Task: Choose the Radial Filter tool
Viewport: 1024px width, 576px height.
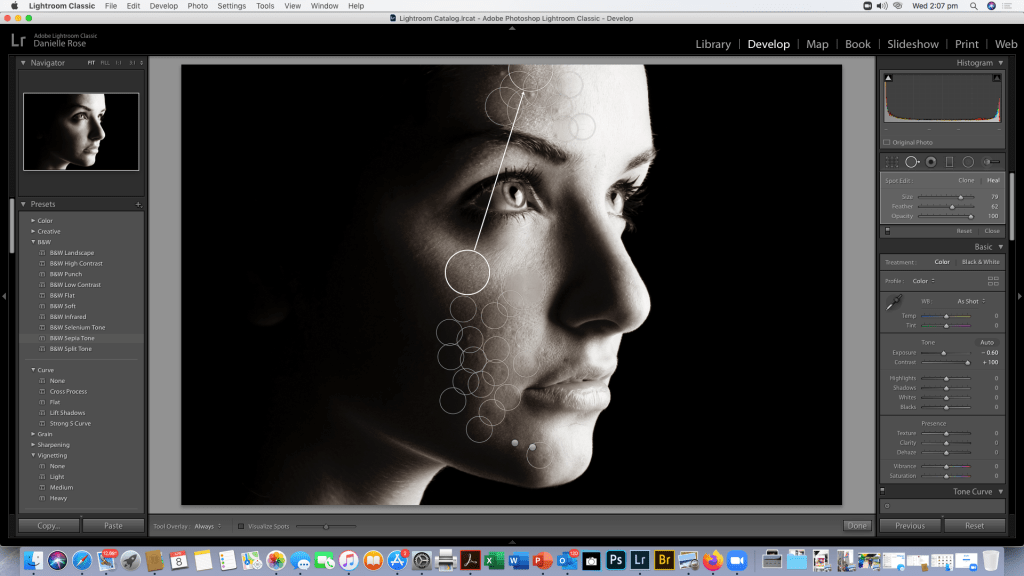Action: pyautogui.click(x=968, y=162)
